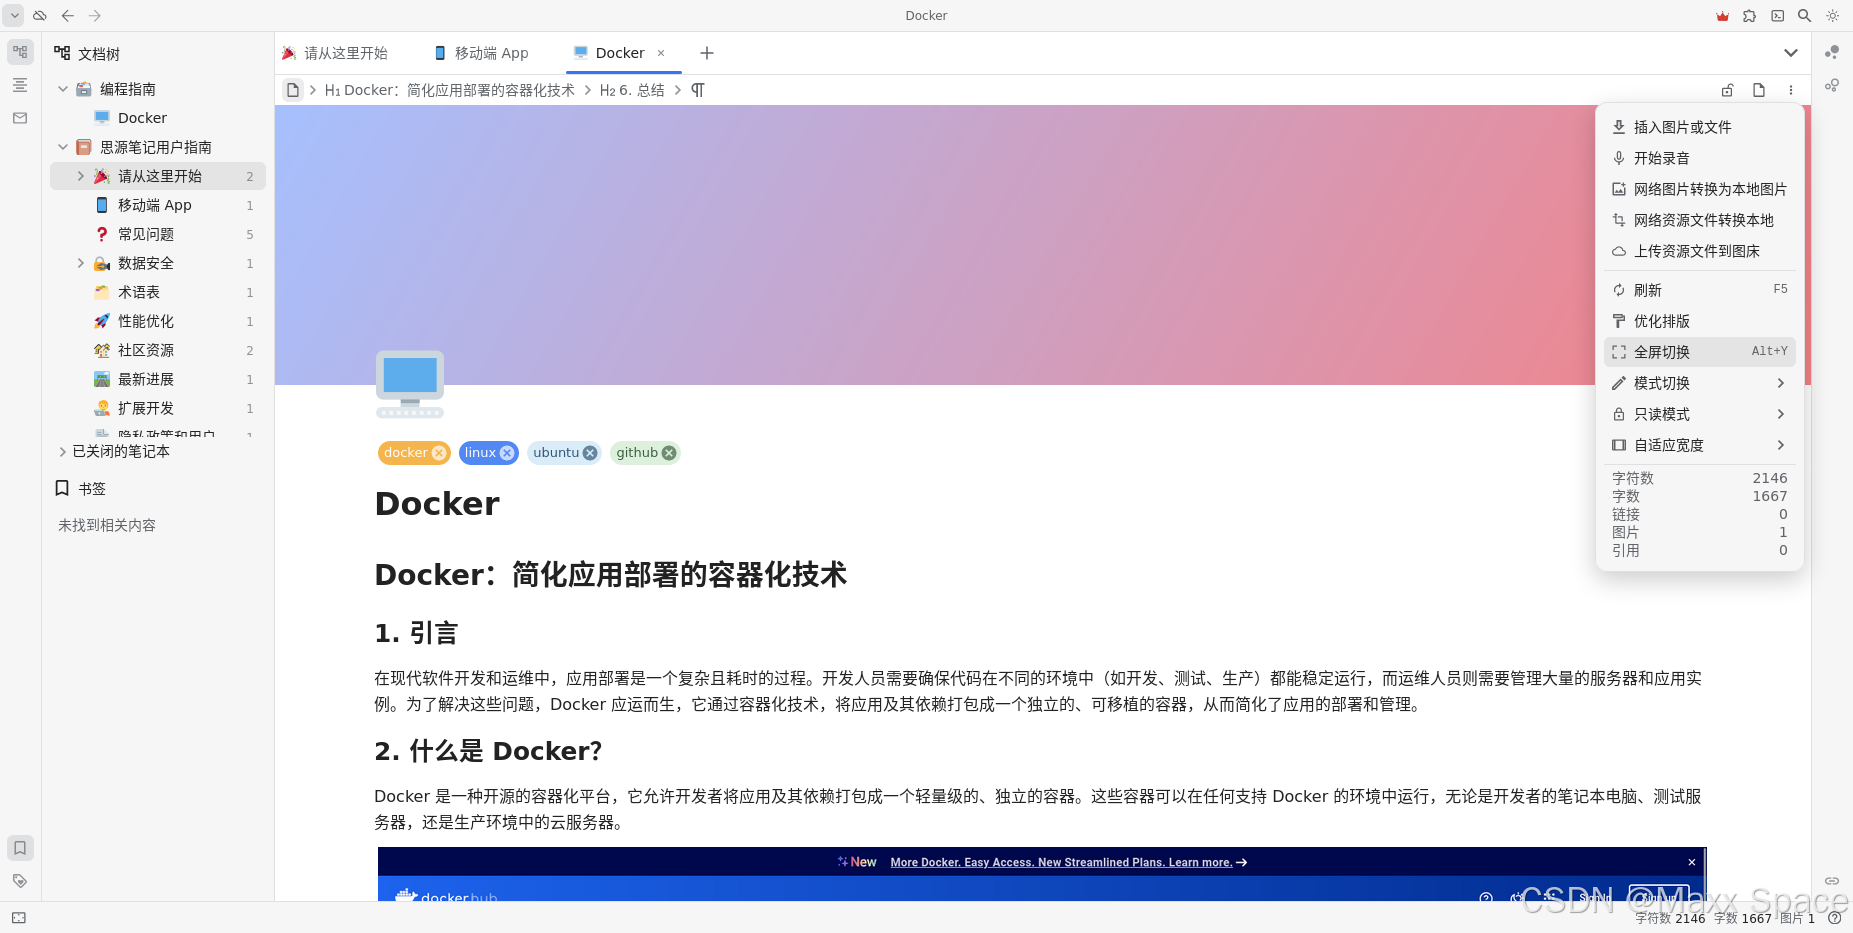This screenshot has width=1853, height=933.
Task: Go forward with the right arrow icon
Action: [x=95, y=15]
